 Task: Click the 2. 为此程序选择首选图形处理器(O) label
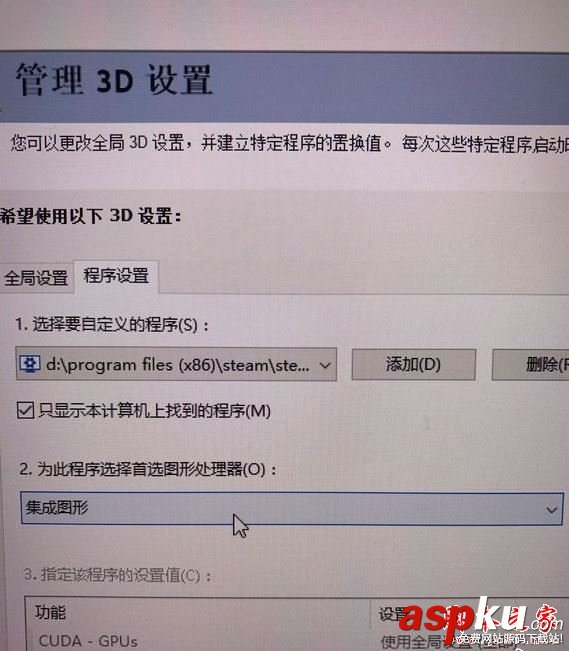tap(147, 469)
